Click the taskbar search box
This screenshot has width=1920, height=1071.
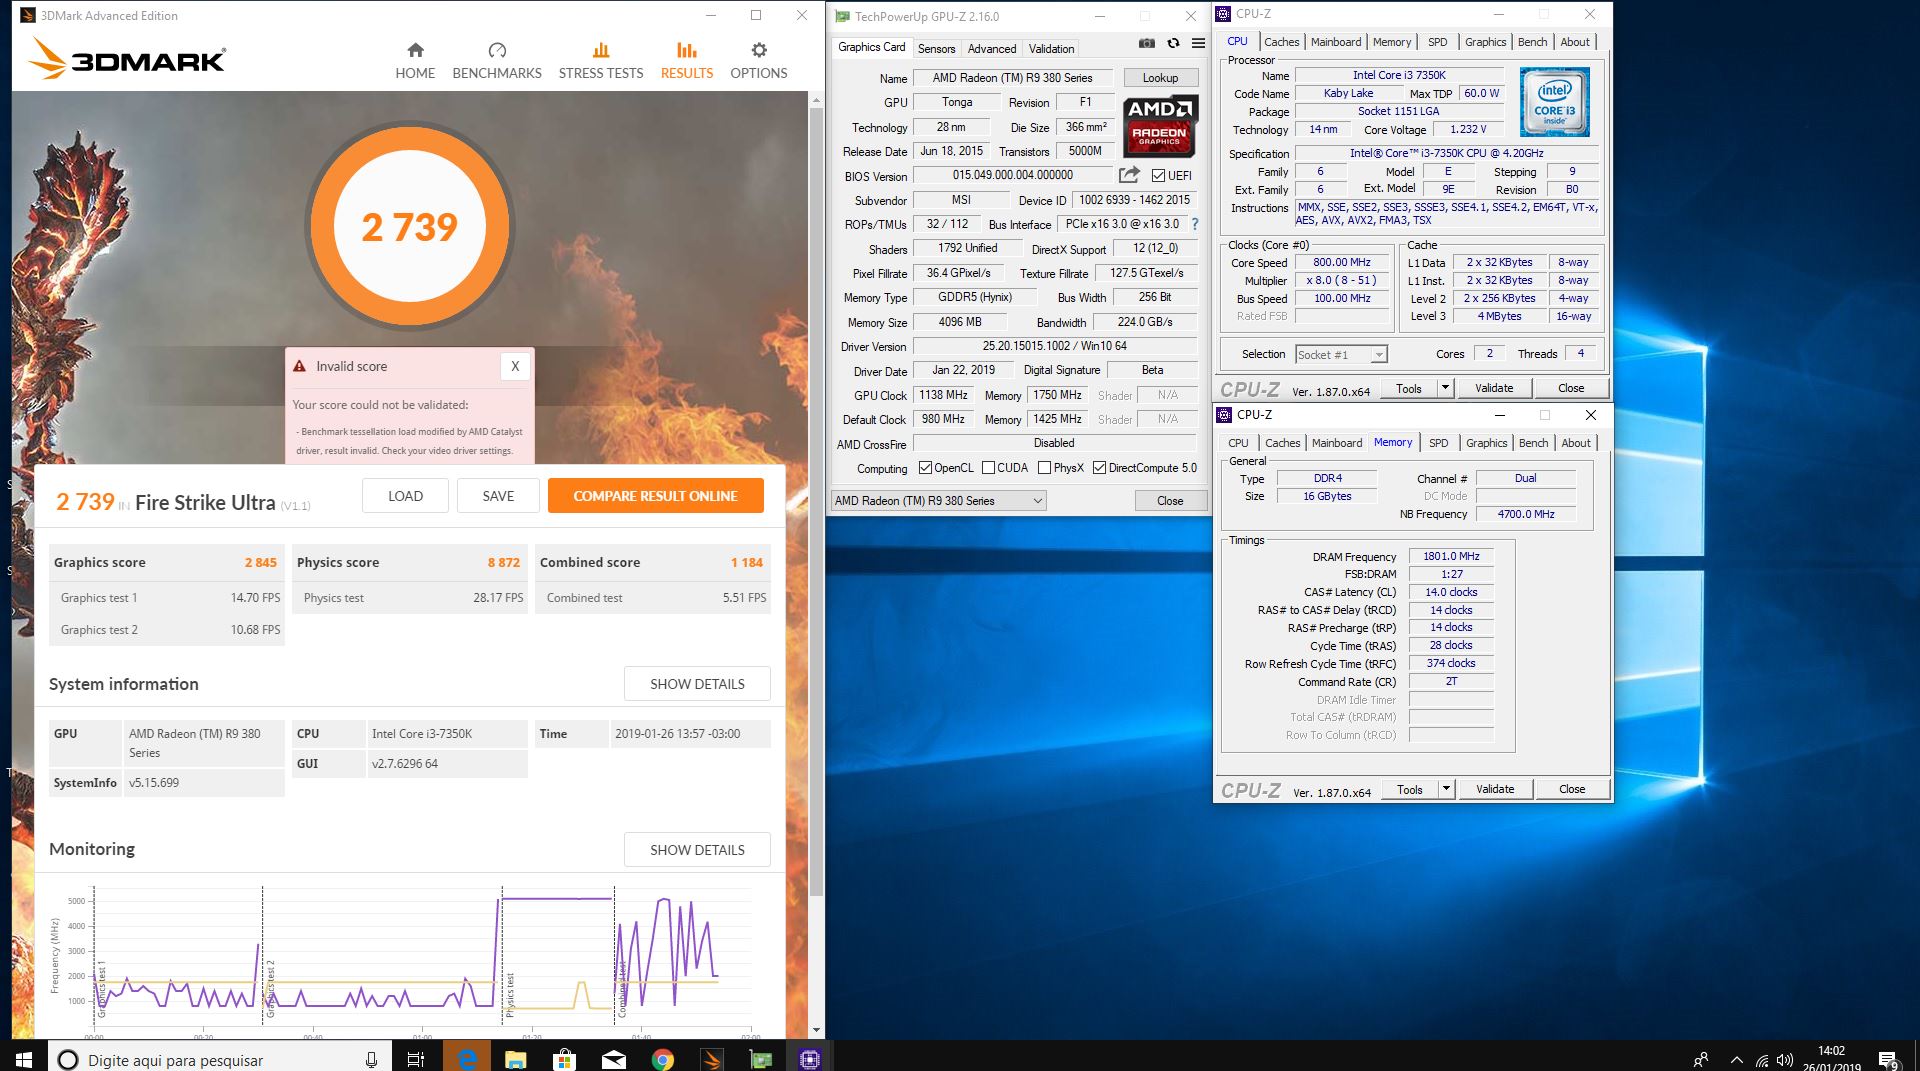(x=218, y=1059)
